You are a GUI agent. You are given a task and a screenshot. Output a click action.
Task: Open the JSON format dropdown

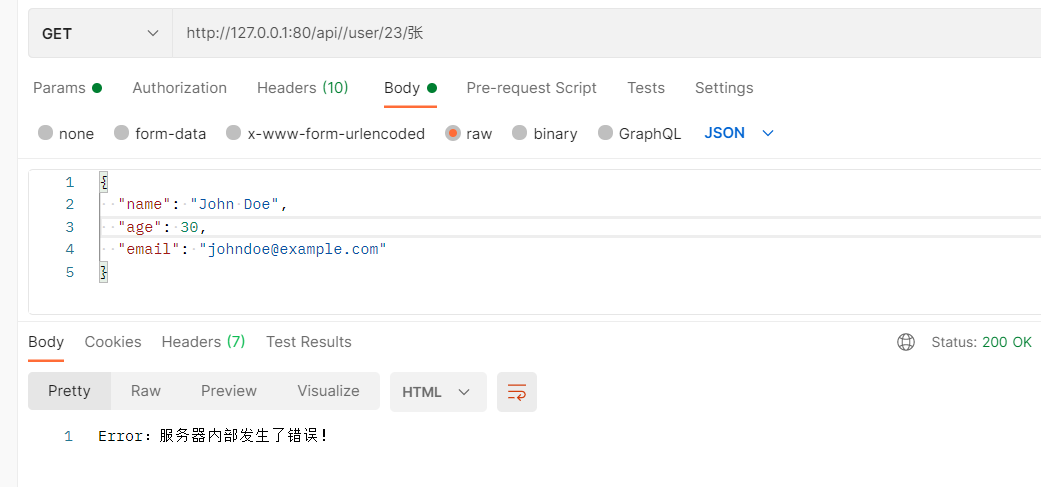click(739, 133)
